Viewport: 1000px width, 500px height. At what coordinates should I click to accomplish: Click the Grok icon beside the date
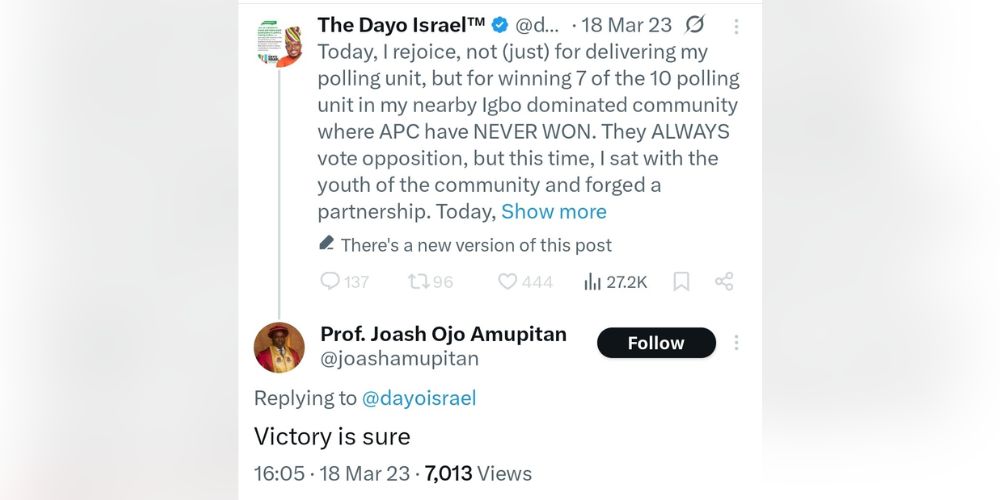tap(694, 25)
